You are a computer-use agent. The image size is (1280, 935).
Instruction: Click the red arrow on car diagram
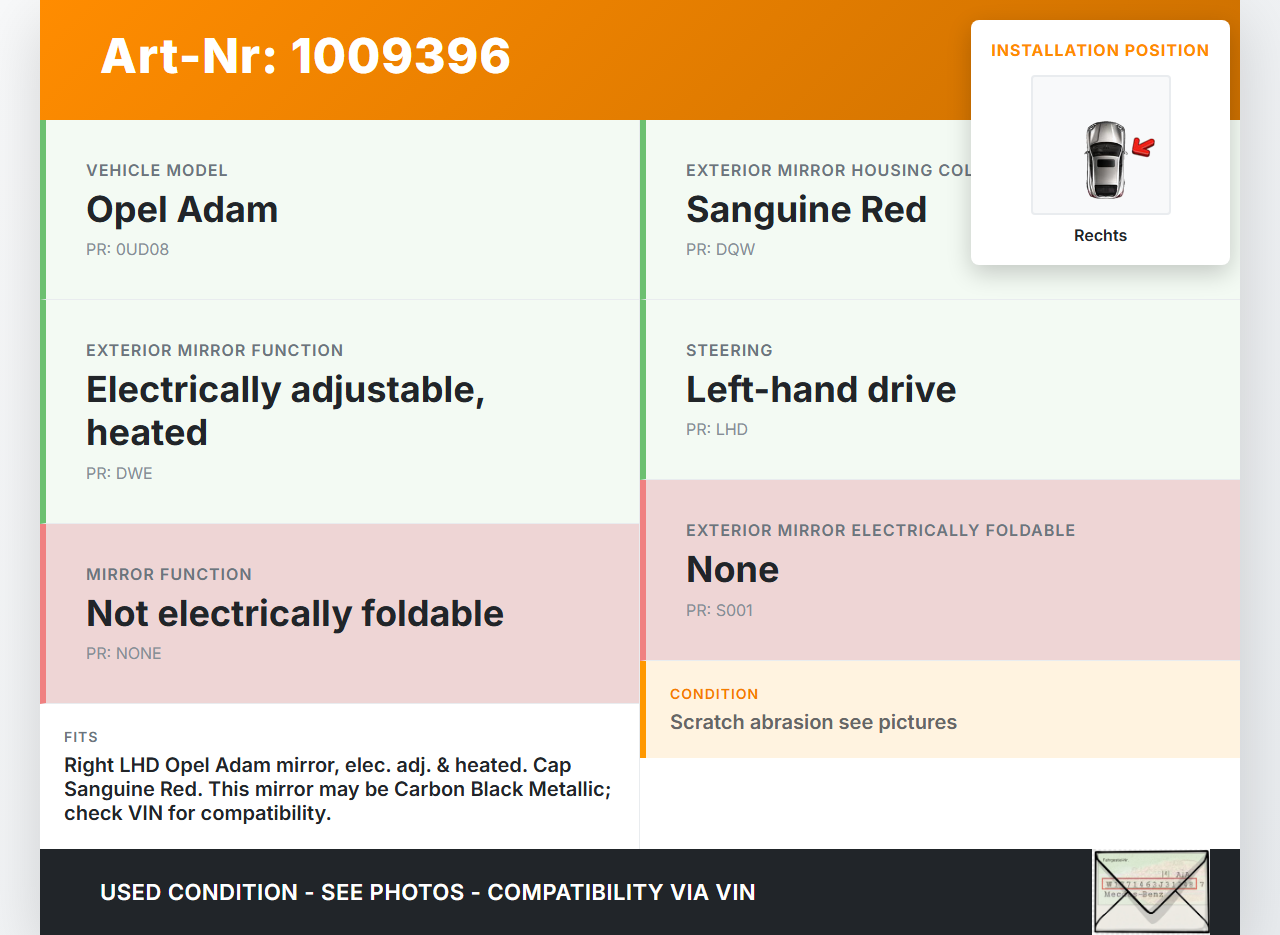1143,148
